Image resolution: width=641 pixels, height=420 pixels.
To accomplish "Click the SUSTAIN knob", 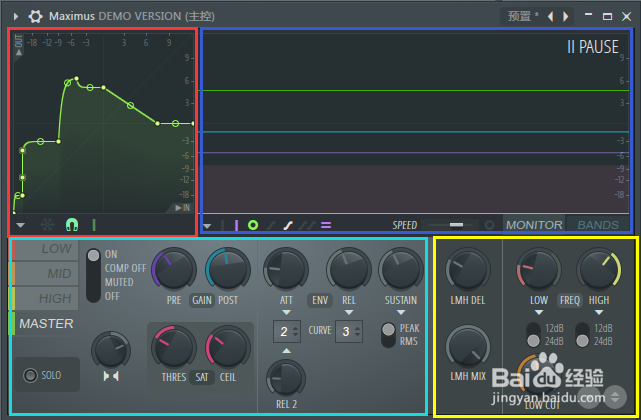I will [x=401, y=270].
